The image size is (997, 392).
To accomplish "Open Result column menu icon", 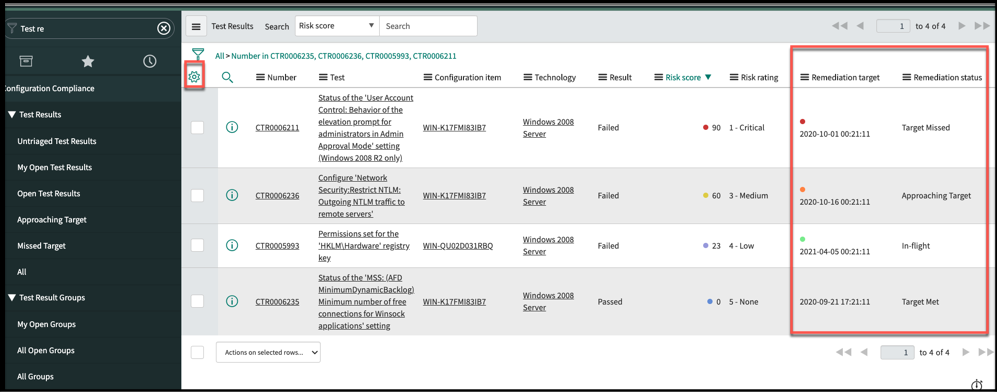I will (x=602, y=78).
